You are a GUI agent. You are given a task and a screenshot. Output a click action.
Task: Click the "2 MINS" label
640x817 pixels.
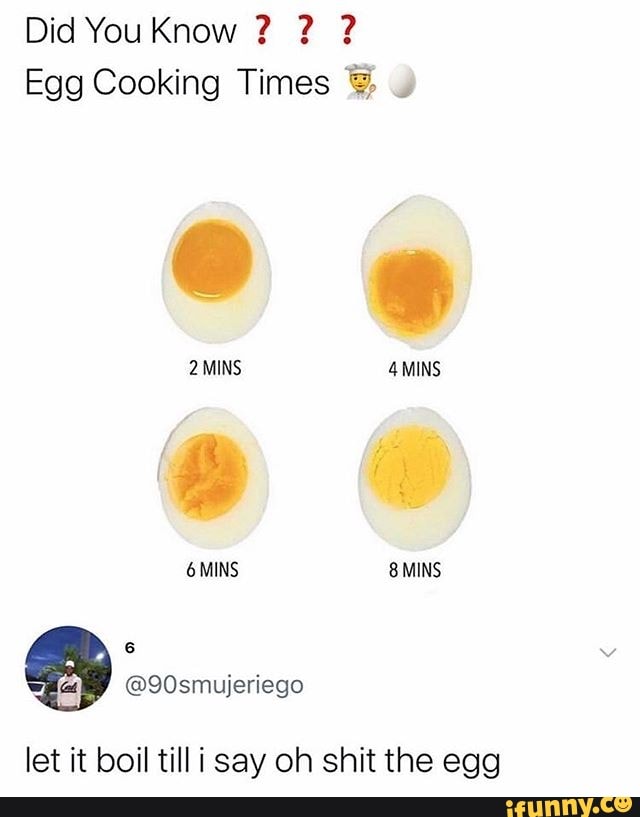click(x=215, y=367)
